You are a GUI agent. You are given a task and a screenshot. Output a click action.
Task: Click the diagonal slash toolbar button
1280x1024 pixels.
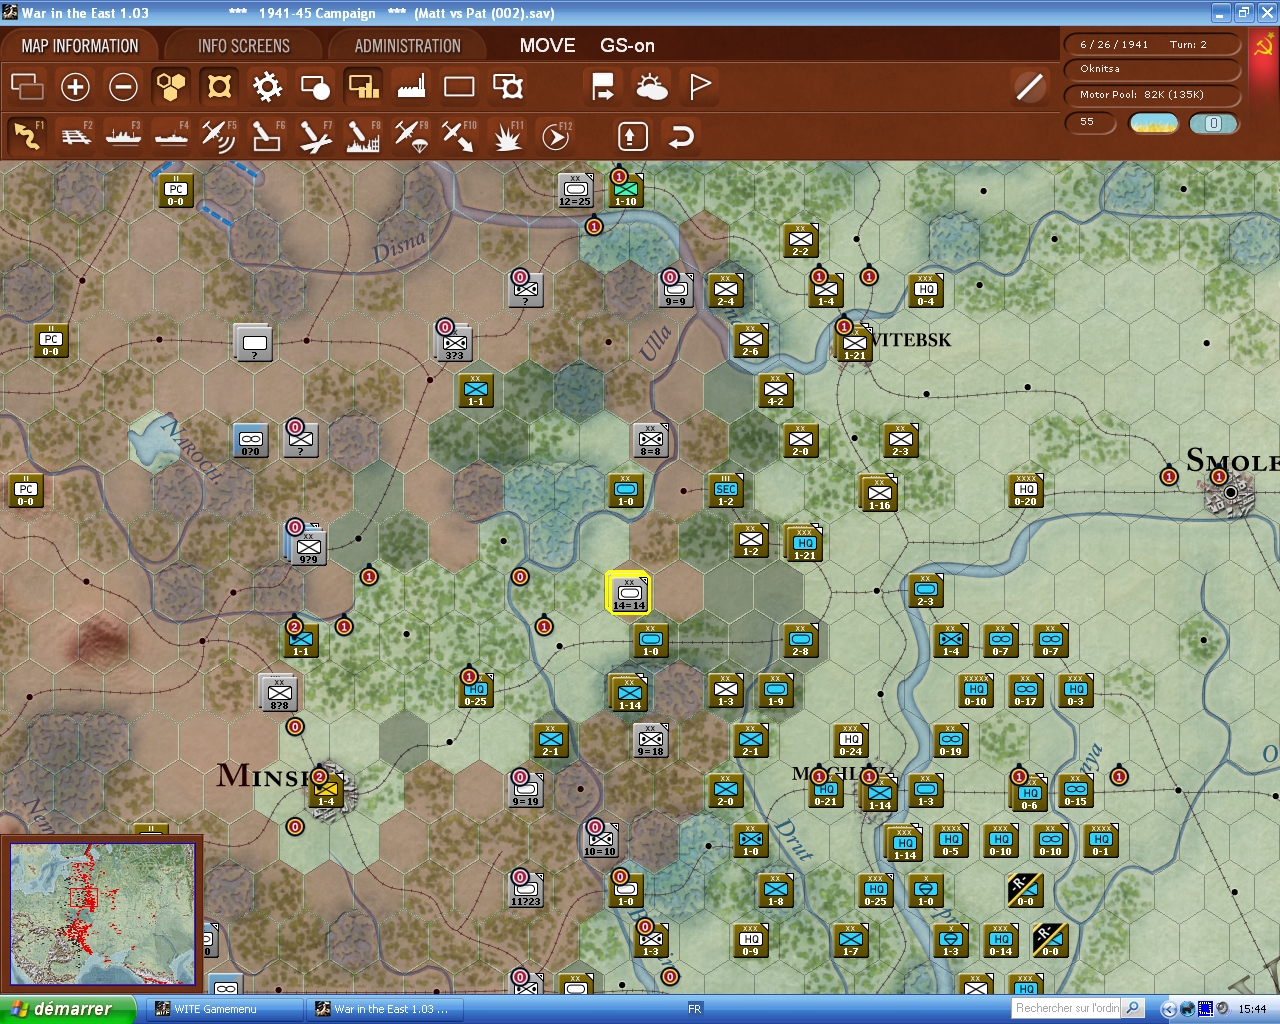1029,87
